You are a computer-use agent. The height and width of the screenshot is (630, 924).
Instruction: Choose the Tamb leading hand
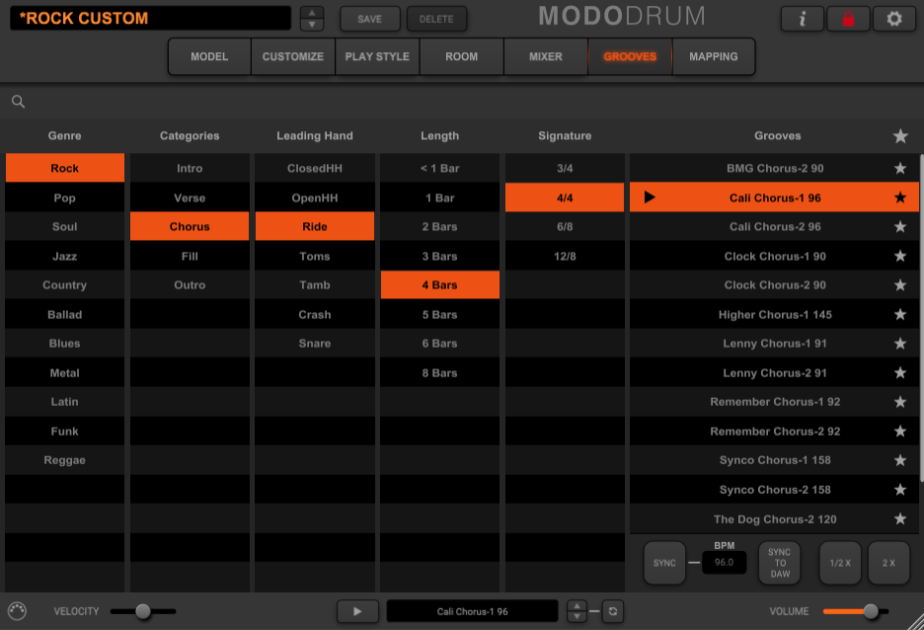point(315,285)
